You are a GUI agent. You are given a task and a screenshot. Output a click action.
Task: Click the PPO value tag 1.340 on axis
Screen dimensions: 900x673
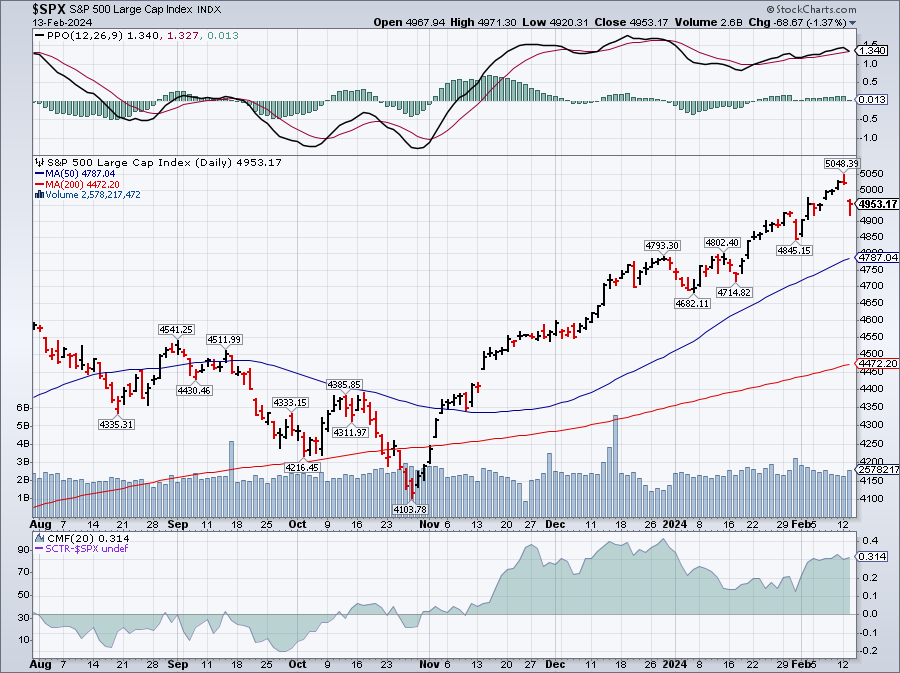click(872, 50)
